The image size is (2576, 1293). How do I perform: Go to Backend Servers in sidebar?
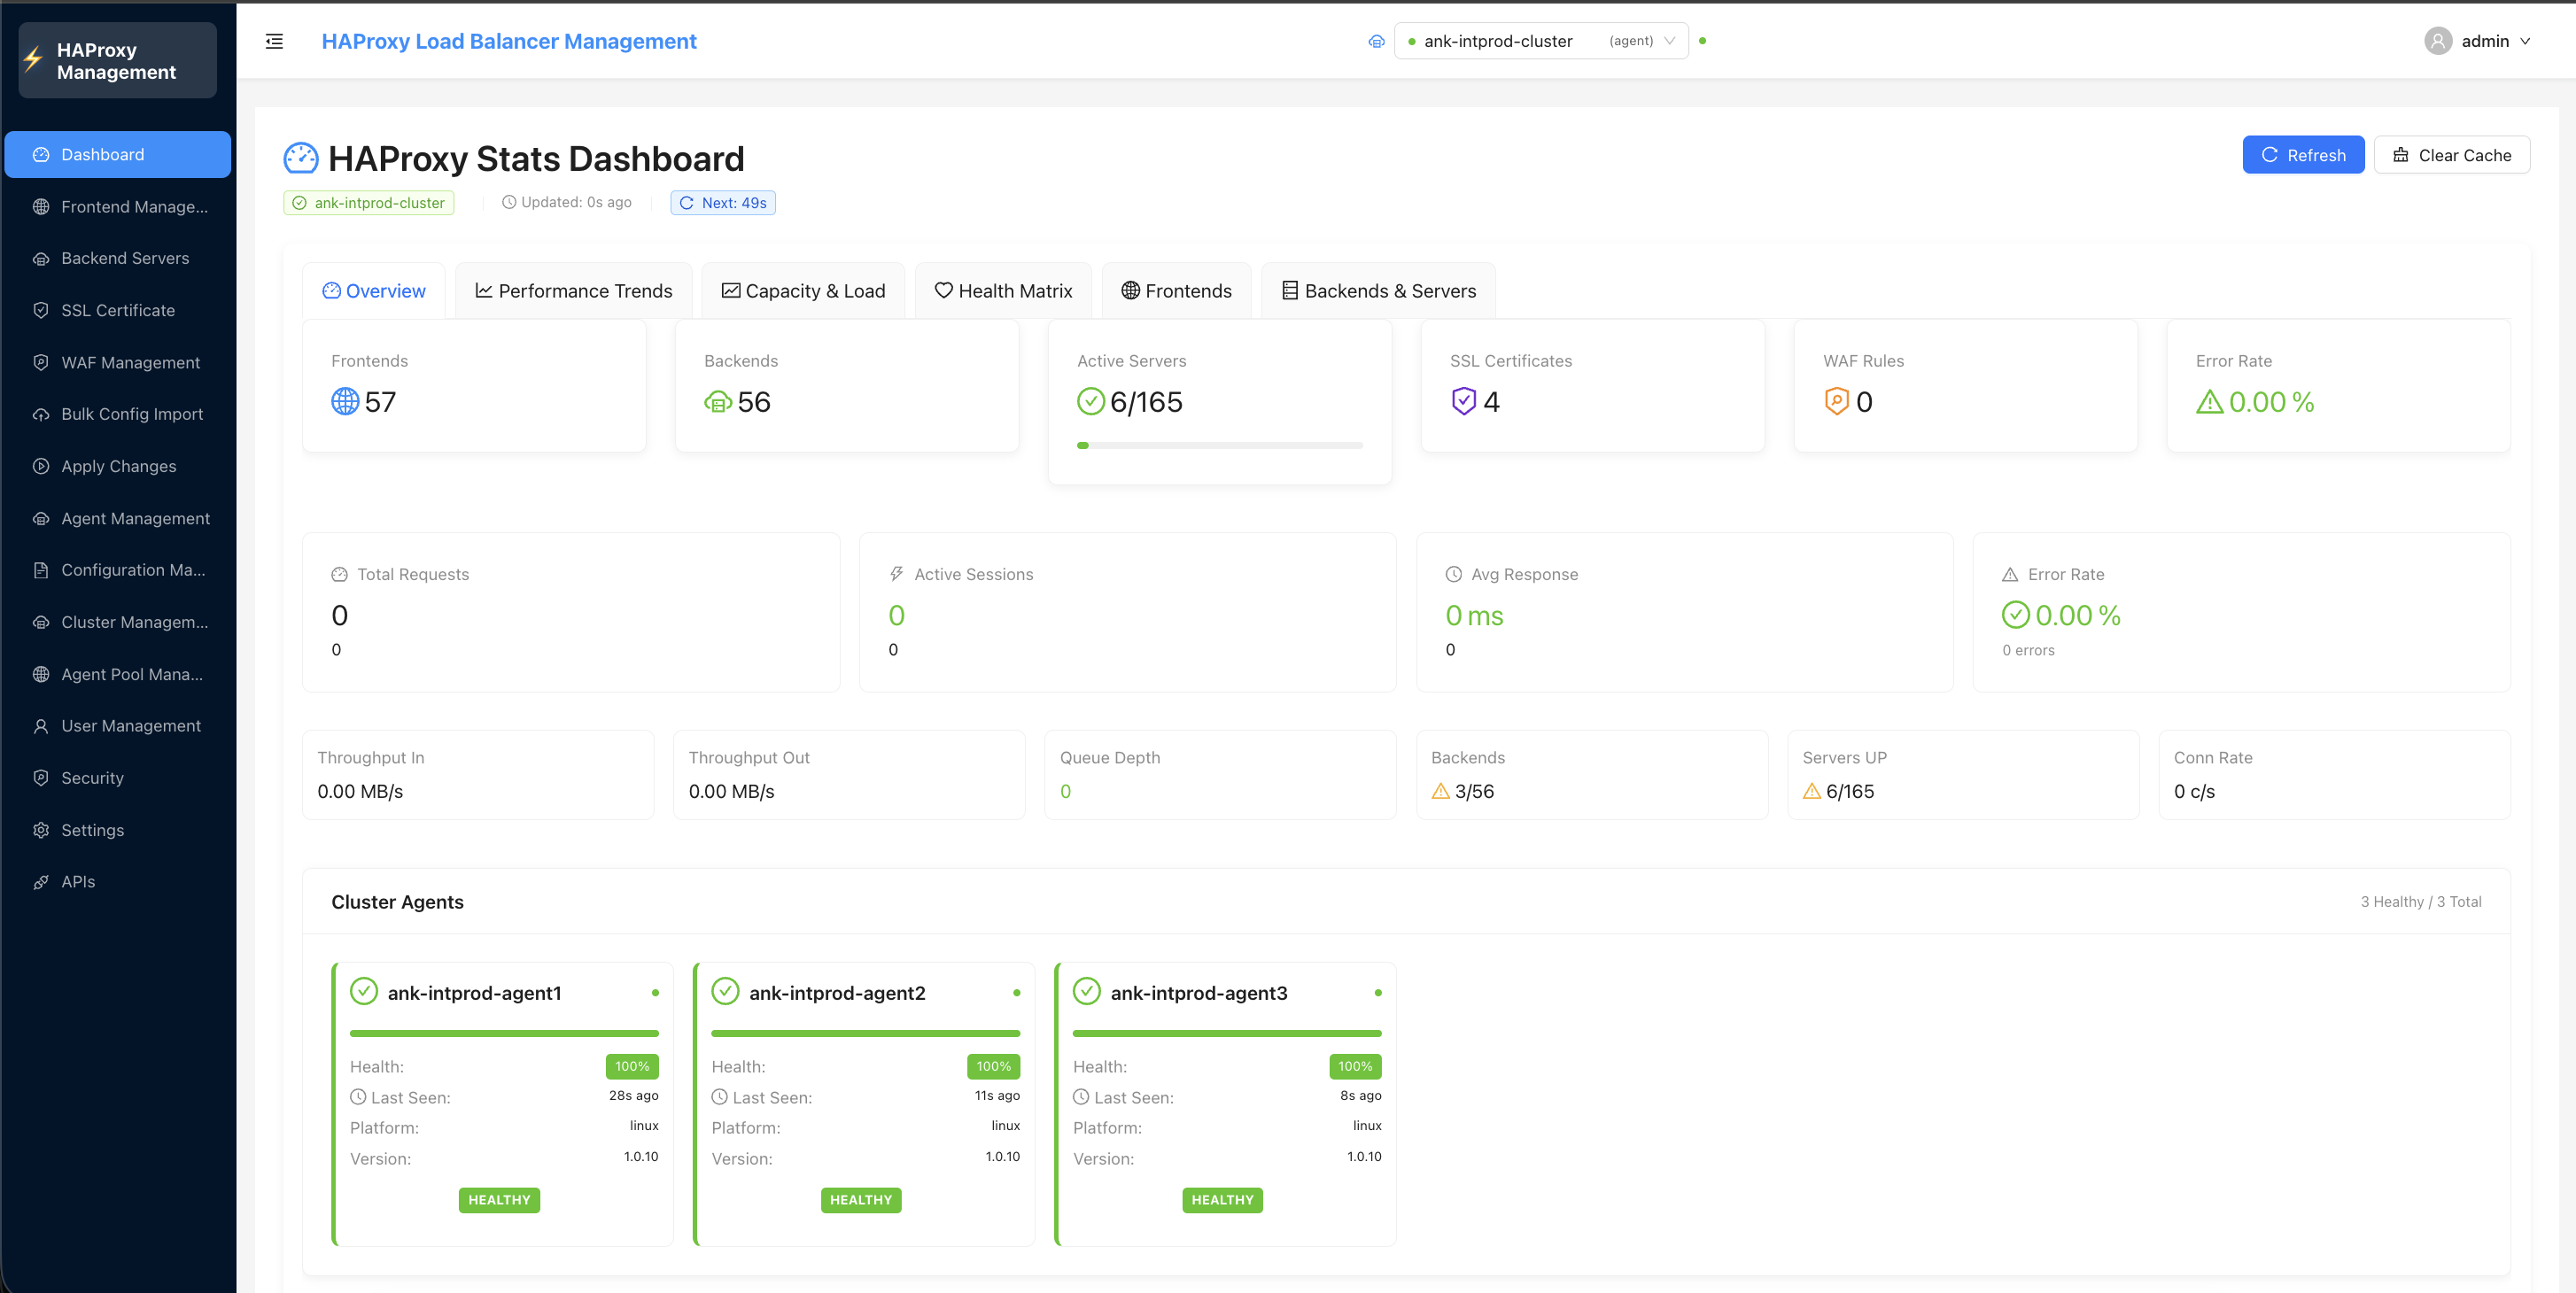pyautogui.click(x=118, y=258)
